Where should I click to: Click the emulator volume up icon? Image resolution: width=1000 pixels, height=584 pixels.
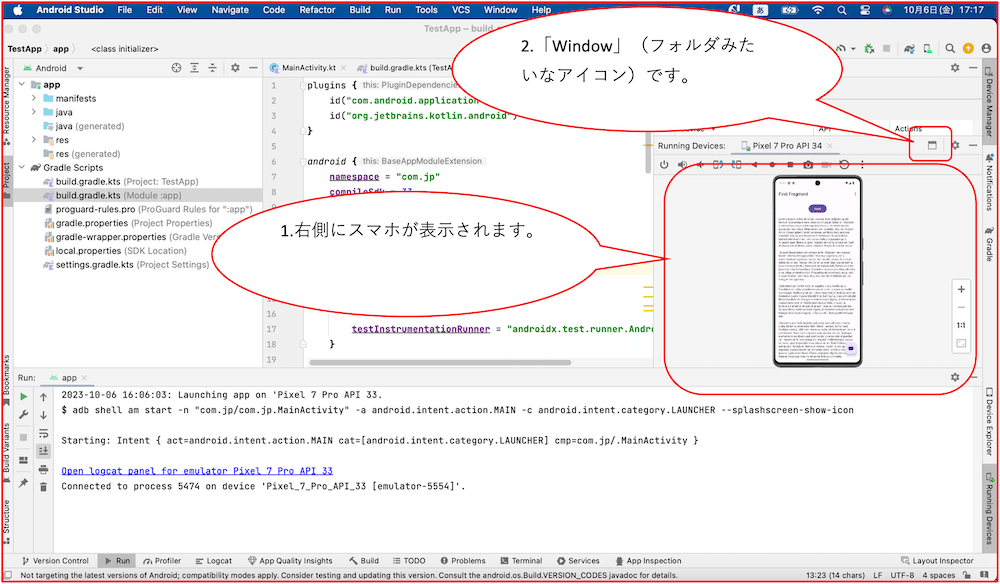click(x=682, y=164)
